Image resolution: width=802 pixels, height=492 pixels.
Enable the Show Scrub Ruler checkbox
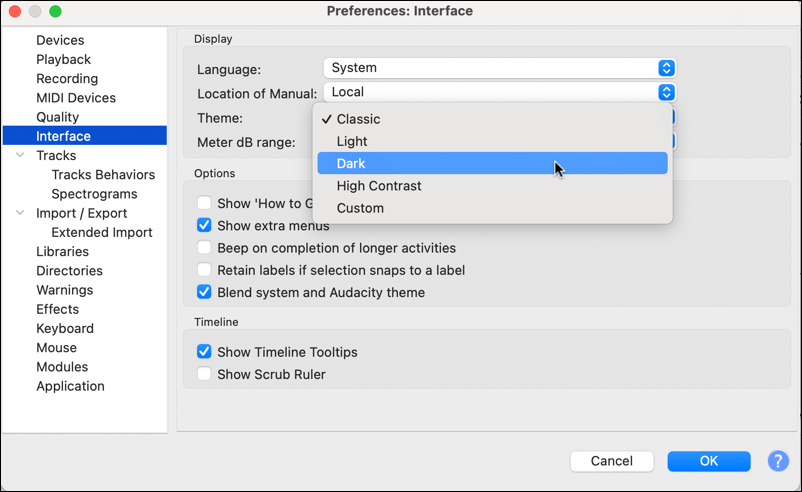[204, 375]
